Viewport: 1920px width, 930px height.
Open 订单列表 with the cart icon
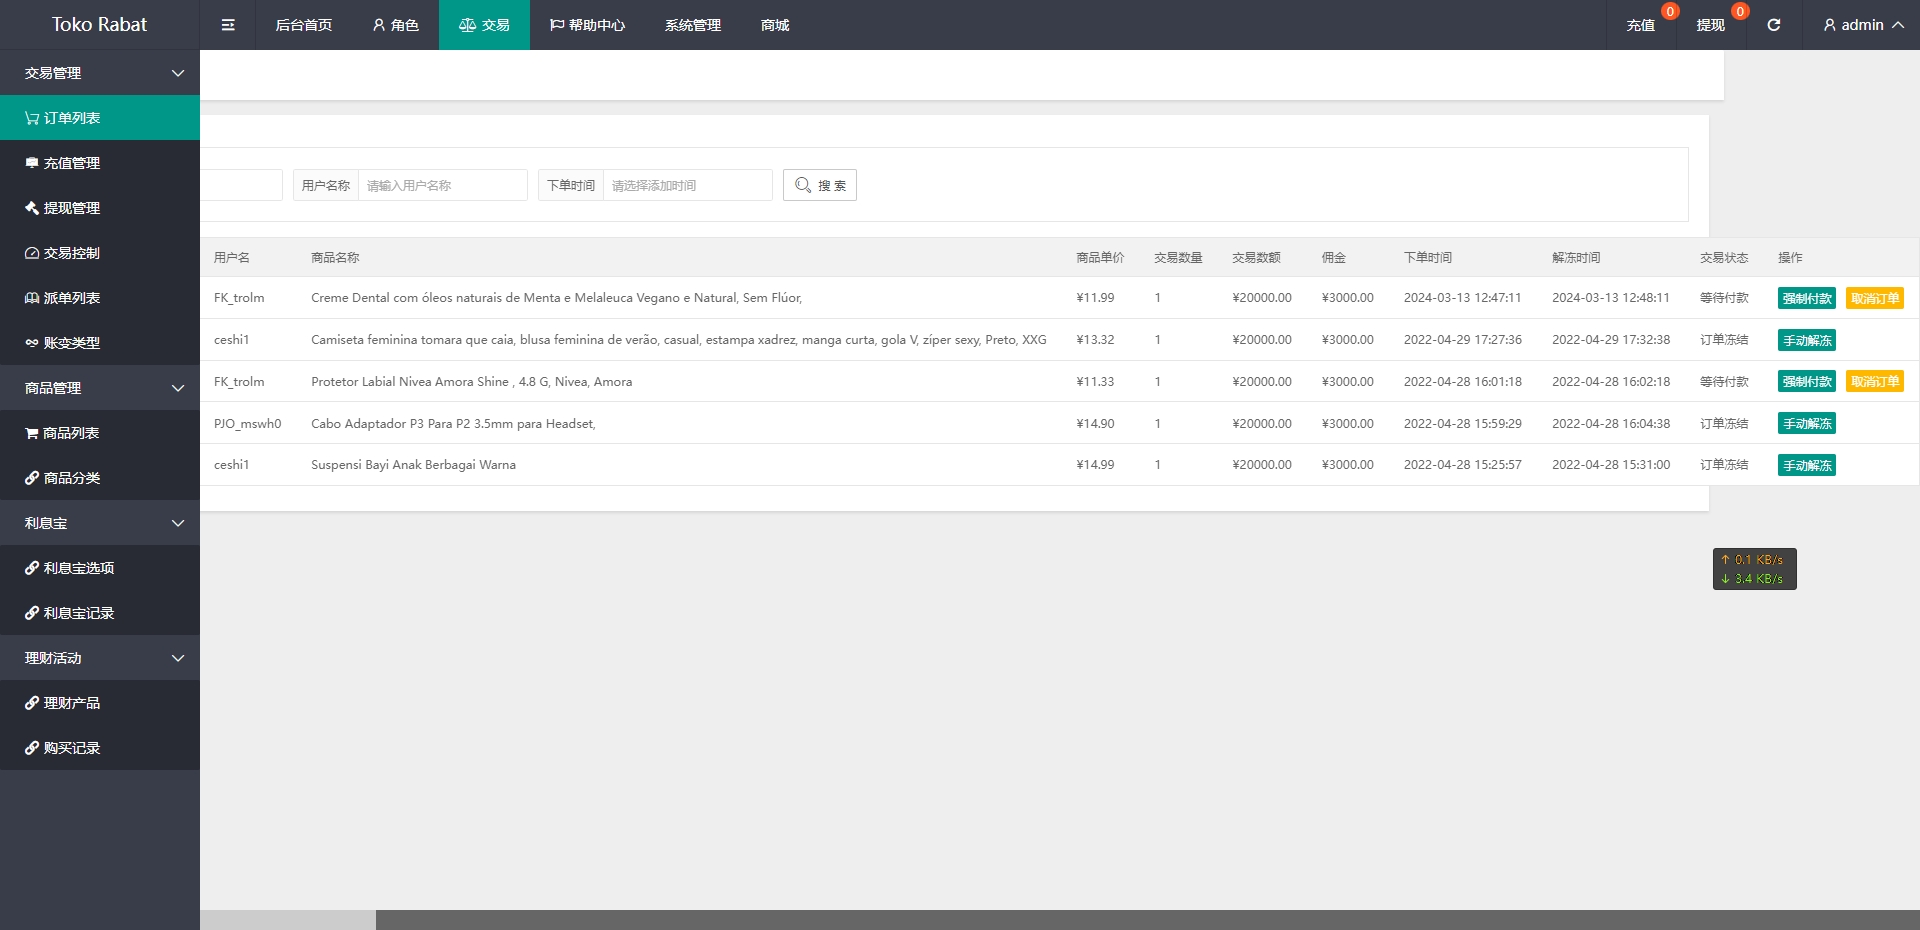(x=100, y=118)
